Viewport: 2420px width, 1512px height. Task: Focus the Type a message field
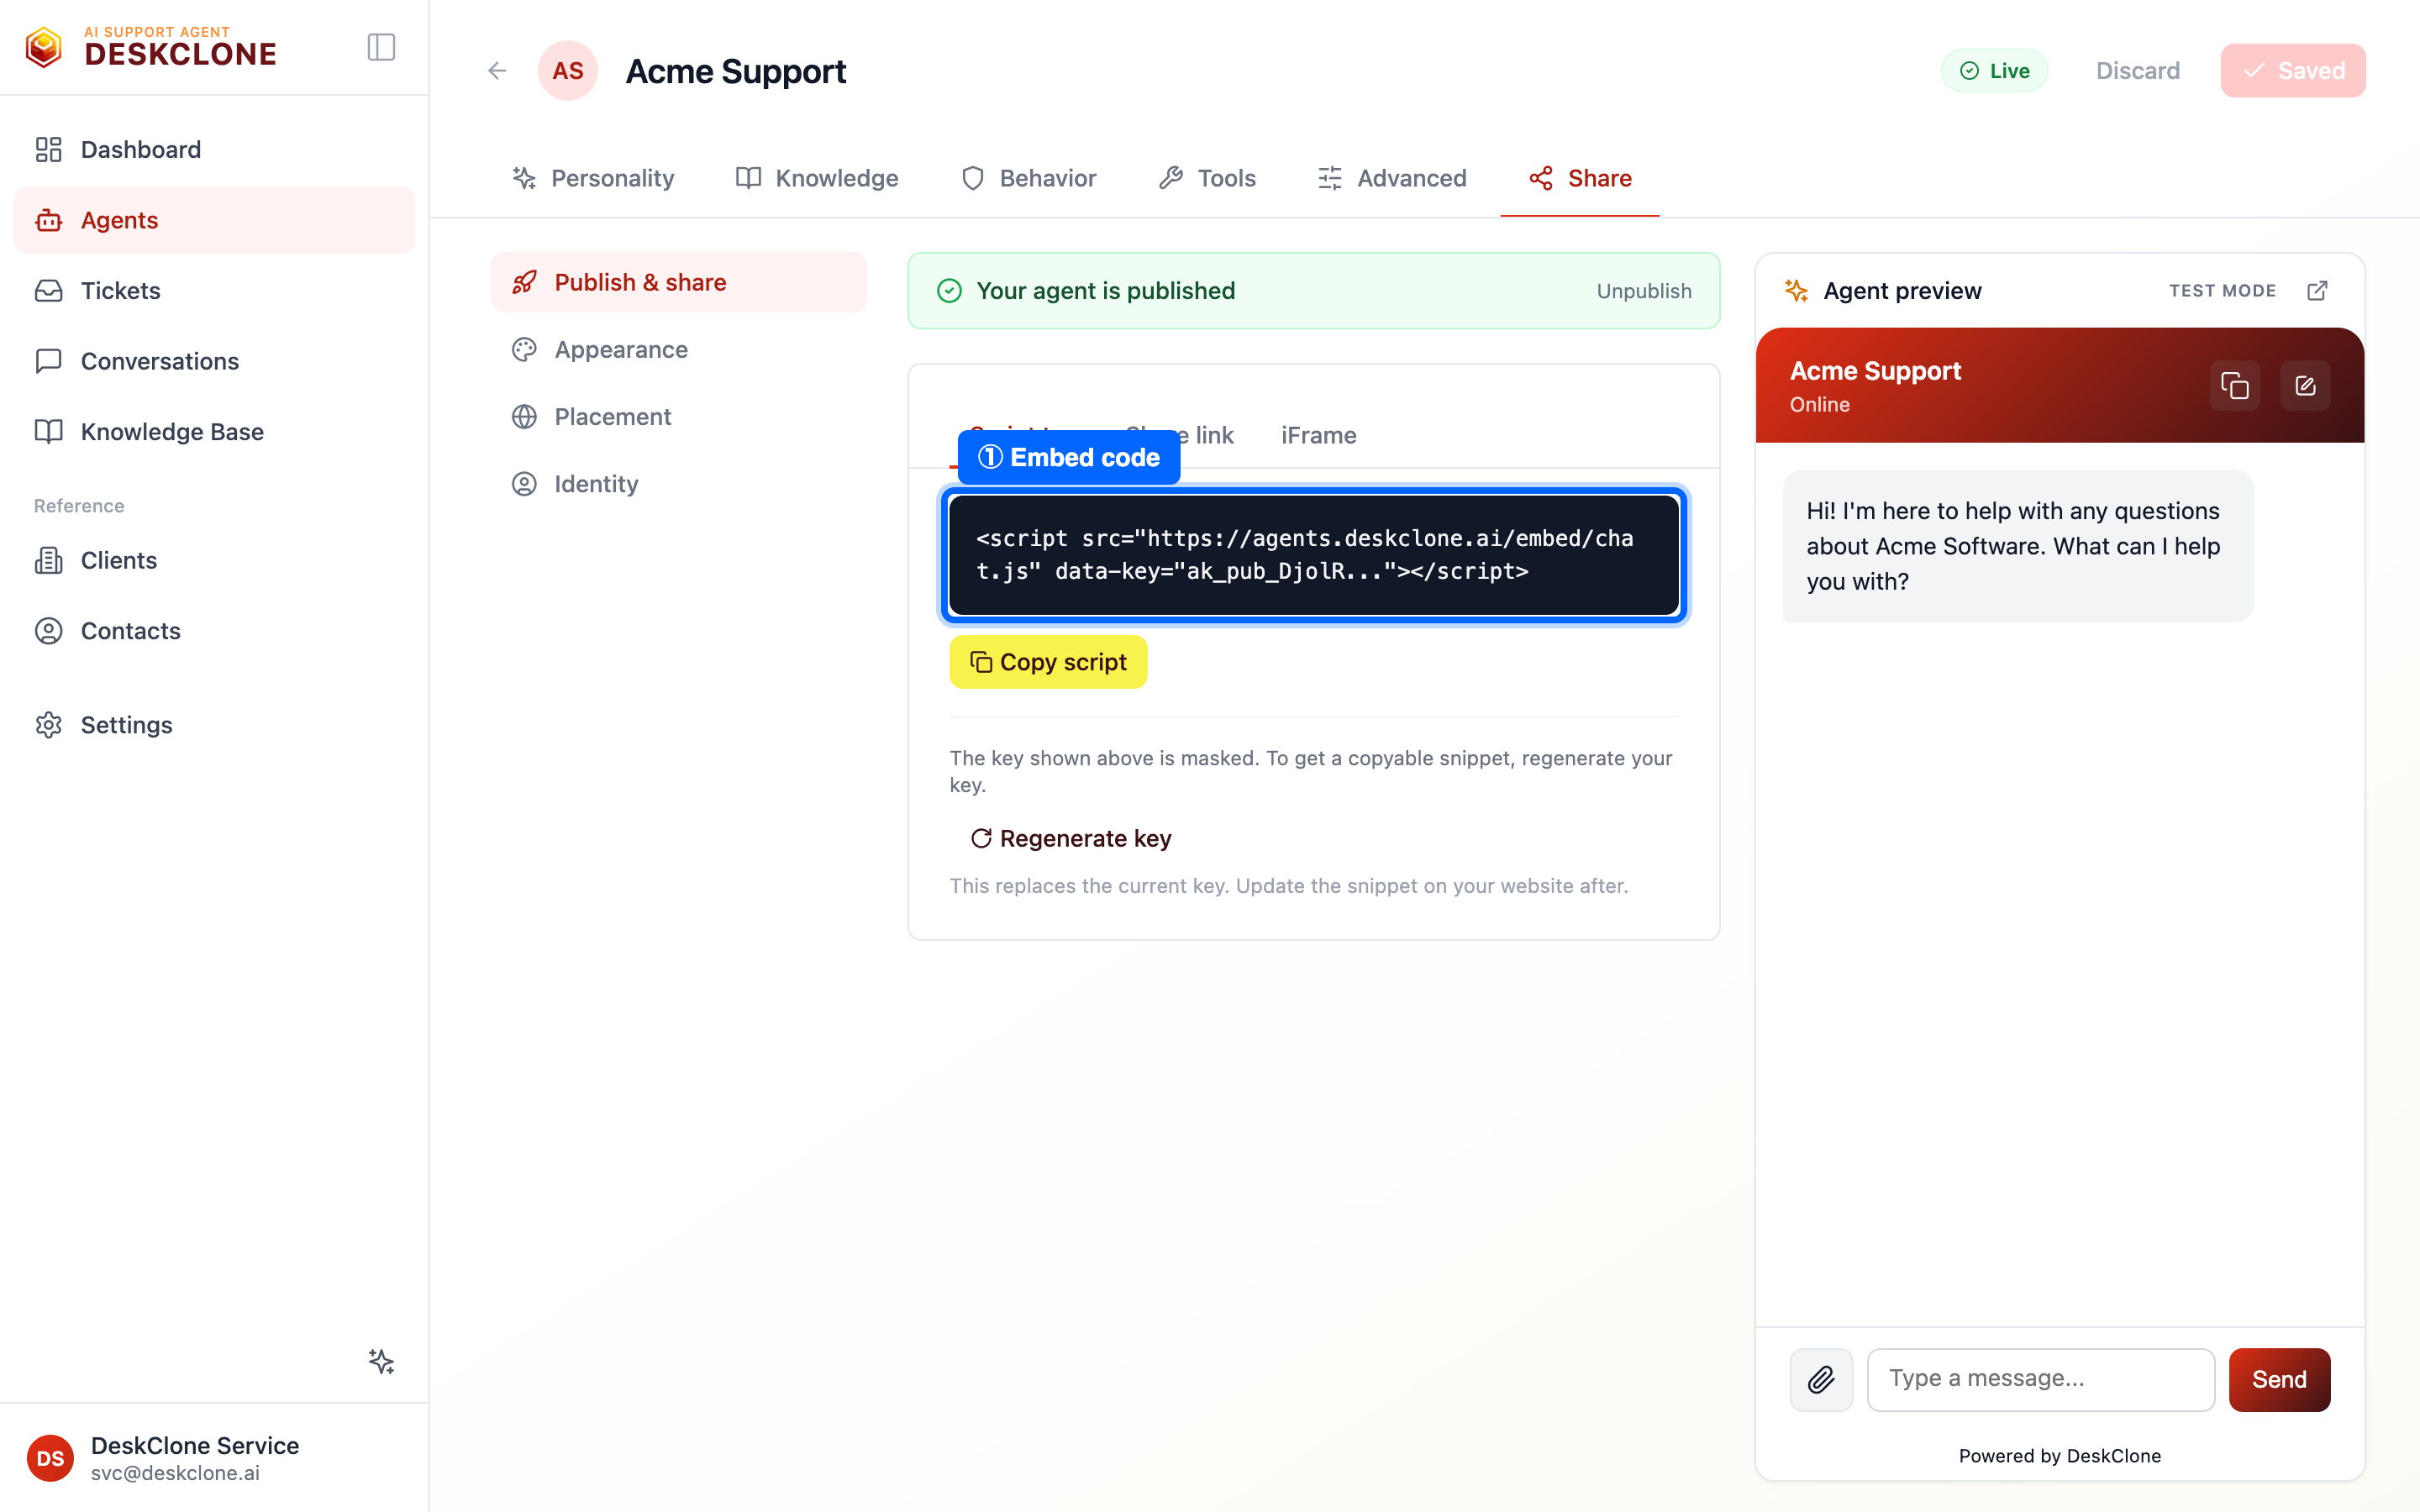2041,1379
